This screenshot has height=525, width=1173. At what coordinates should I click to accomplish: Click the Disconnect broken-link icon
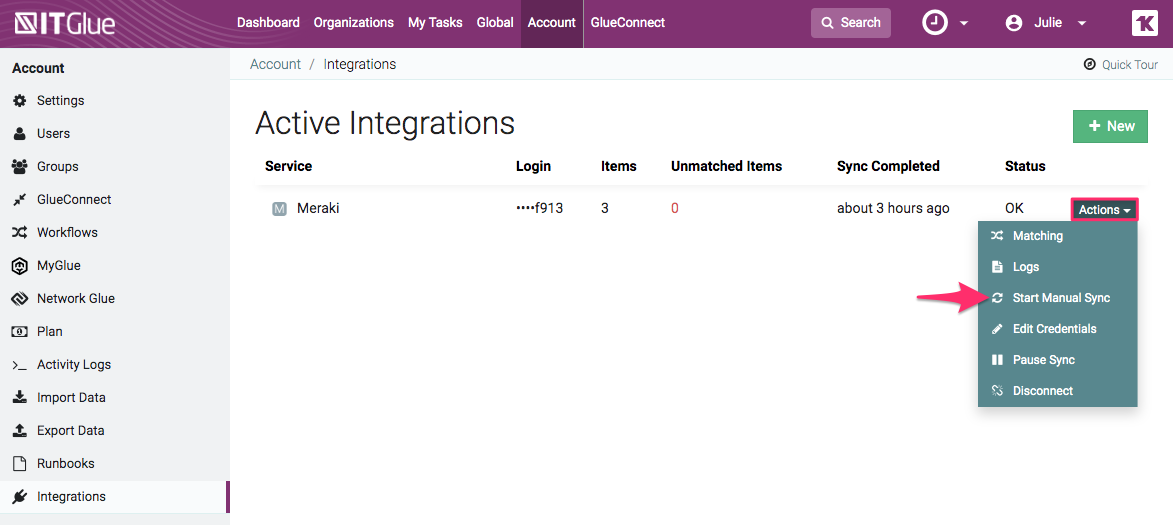997,390
